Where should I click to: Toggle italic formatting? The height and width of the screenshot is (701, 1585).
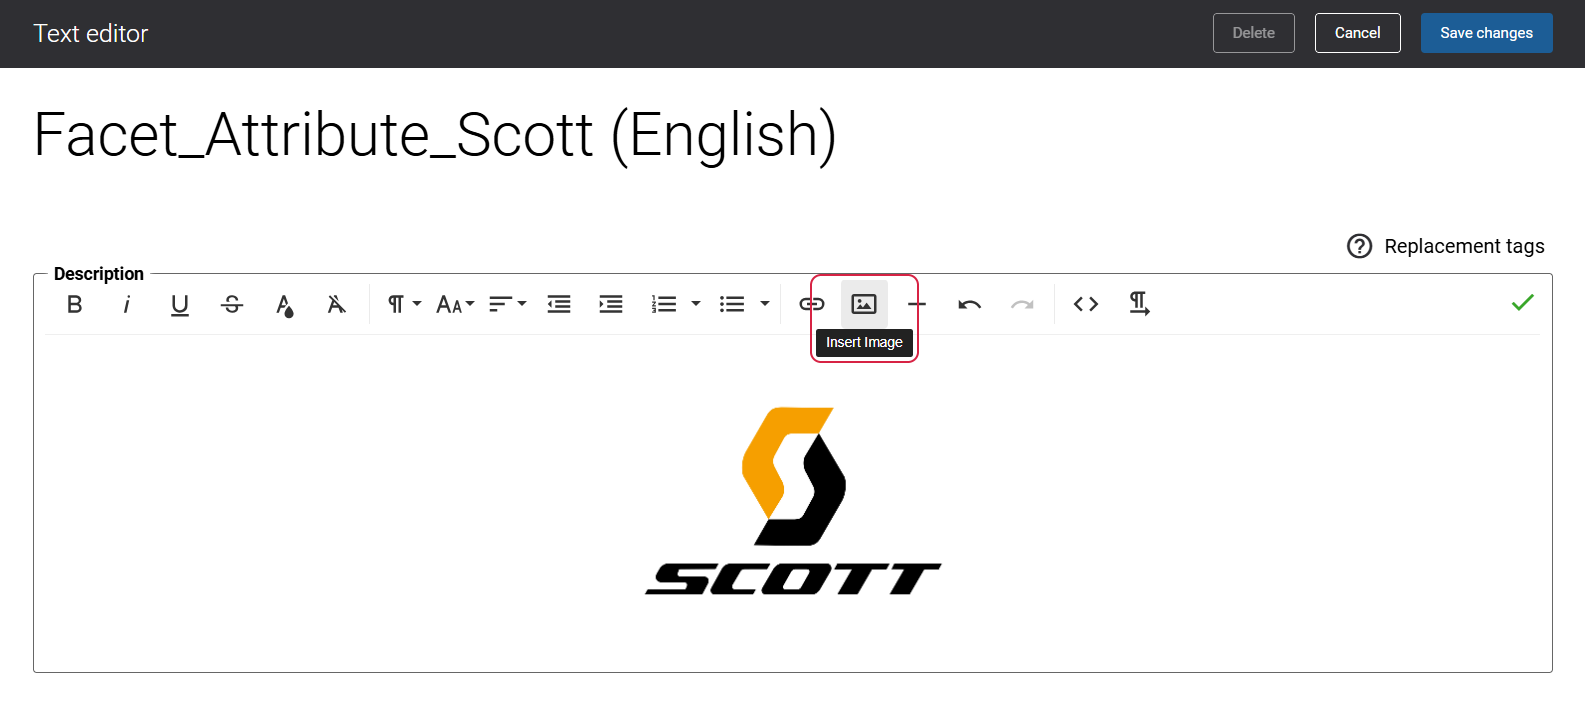pyautogui.click(x=127, y=304)
